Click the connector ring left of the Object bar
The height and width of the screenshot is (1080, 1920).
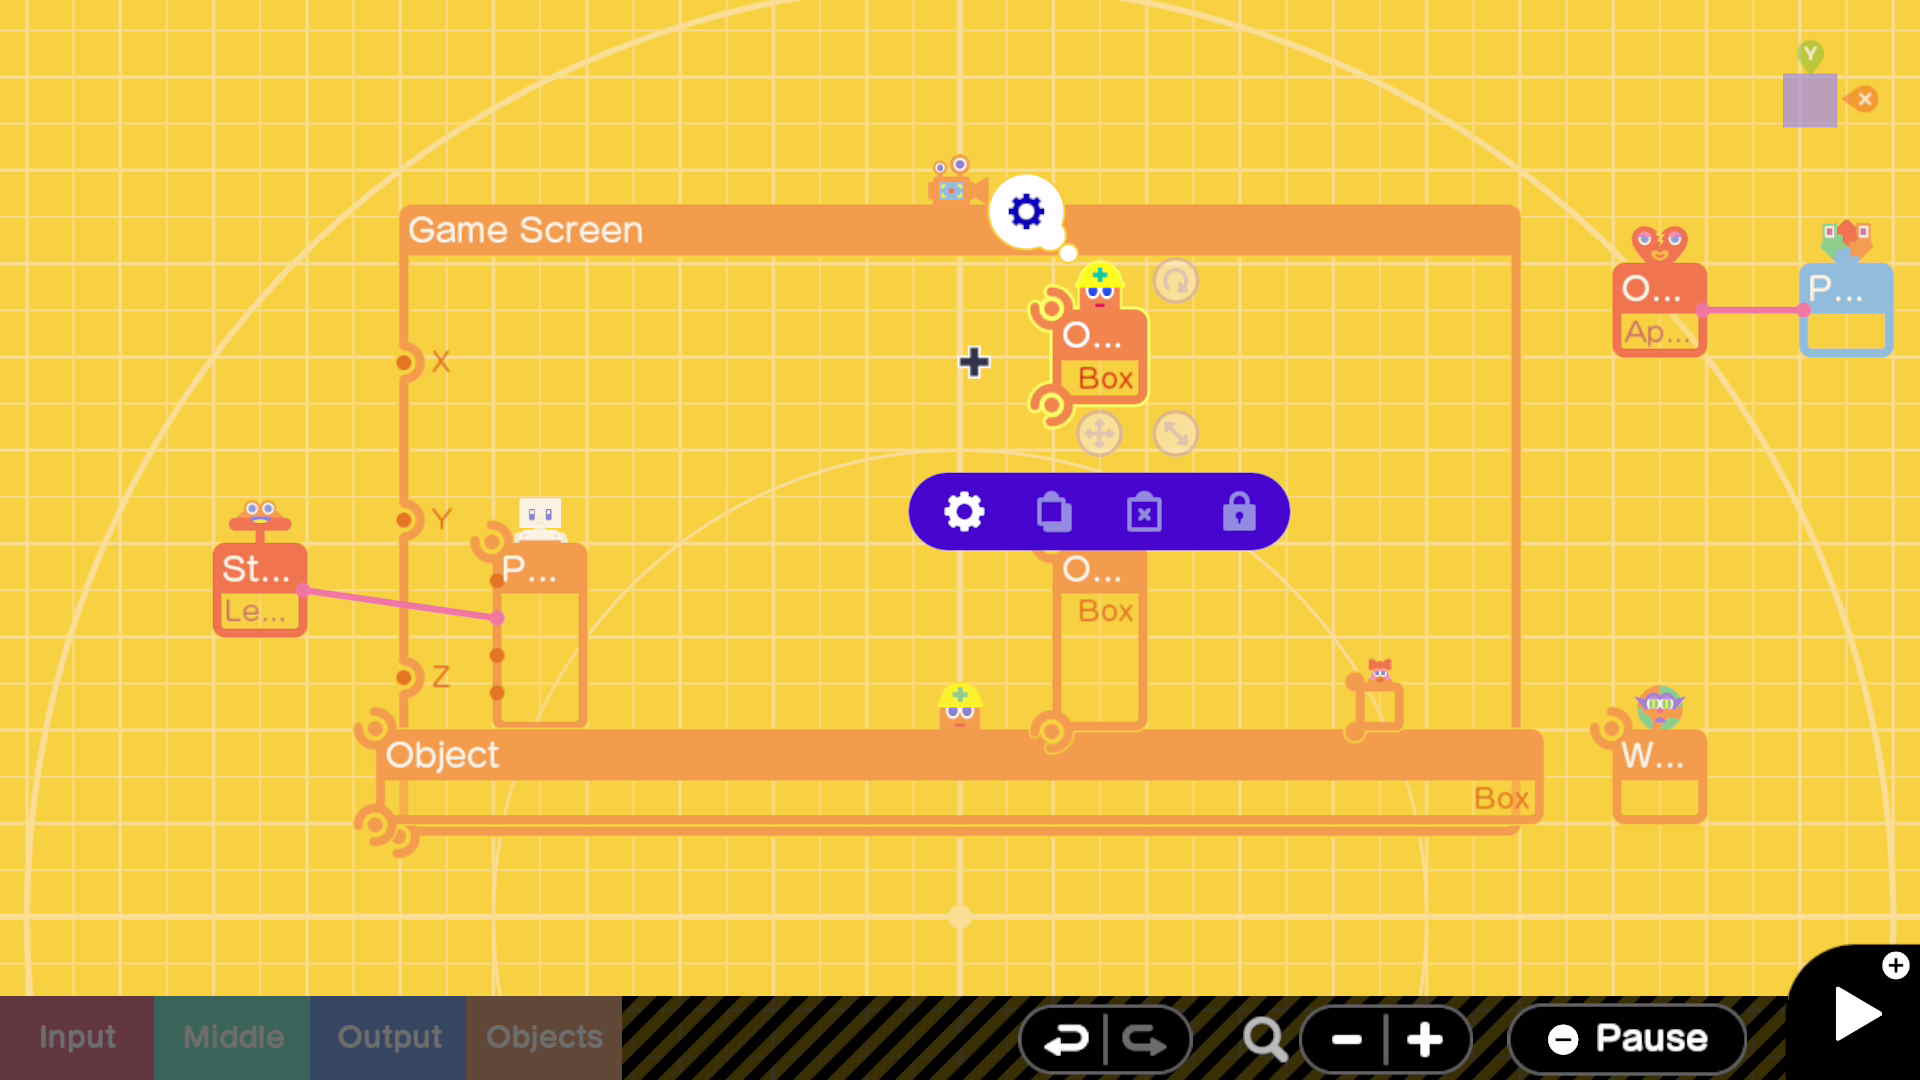(x=375, y=730)
